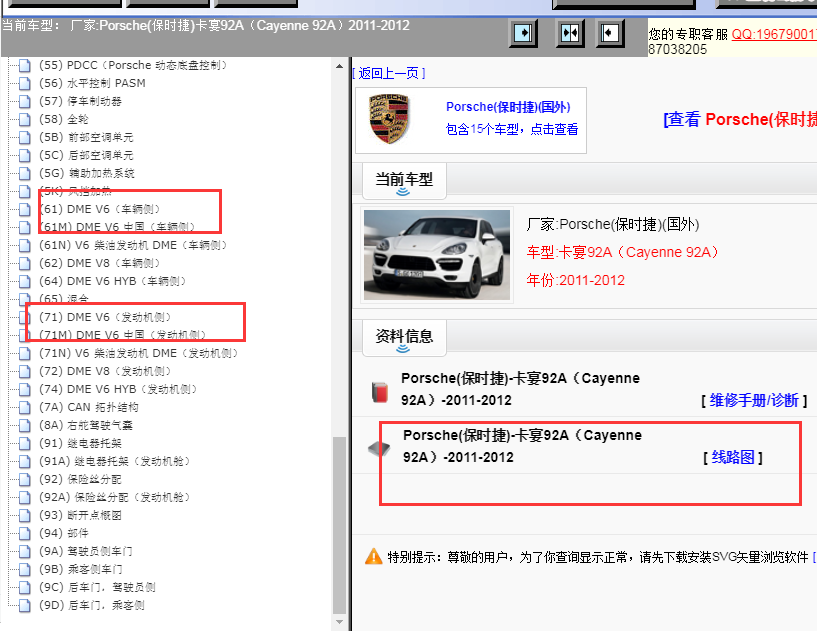Click document icon beside (62) DME V8
This screenshot has height=631, width=817.
pyautogui.click(x=24, y=263)
